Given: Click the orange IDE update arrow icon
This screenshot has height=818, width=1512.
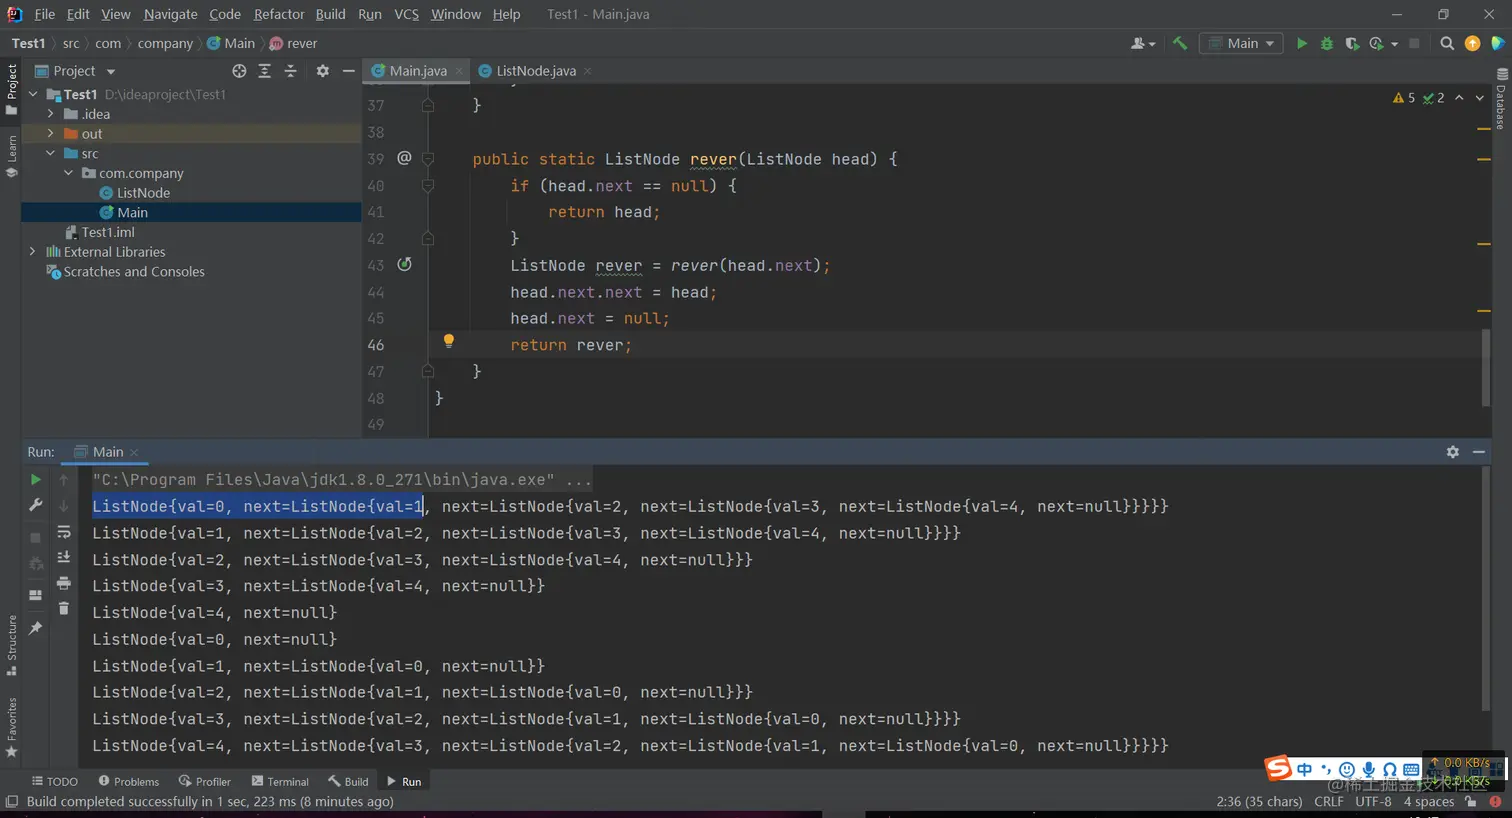Looking at the screenshot, I should (1472, 43).
